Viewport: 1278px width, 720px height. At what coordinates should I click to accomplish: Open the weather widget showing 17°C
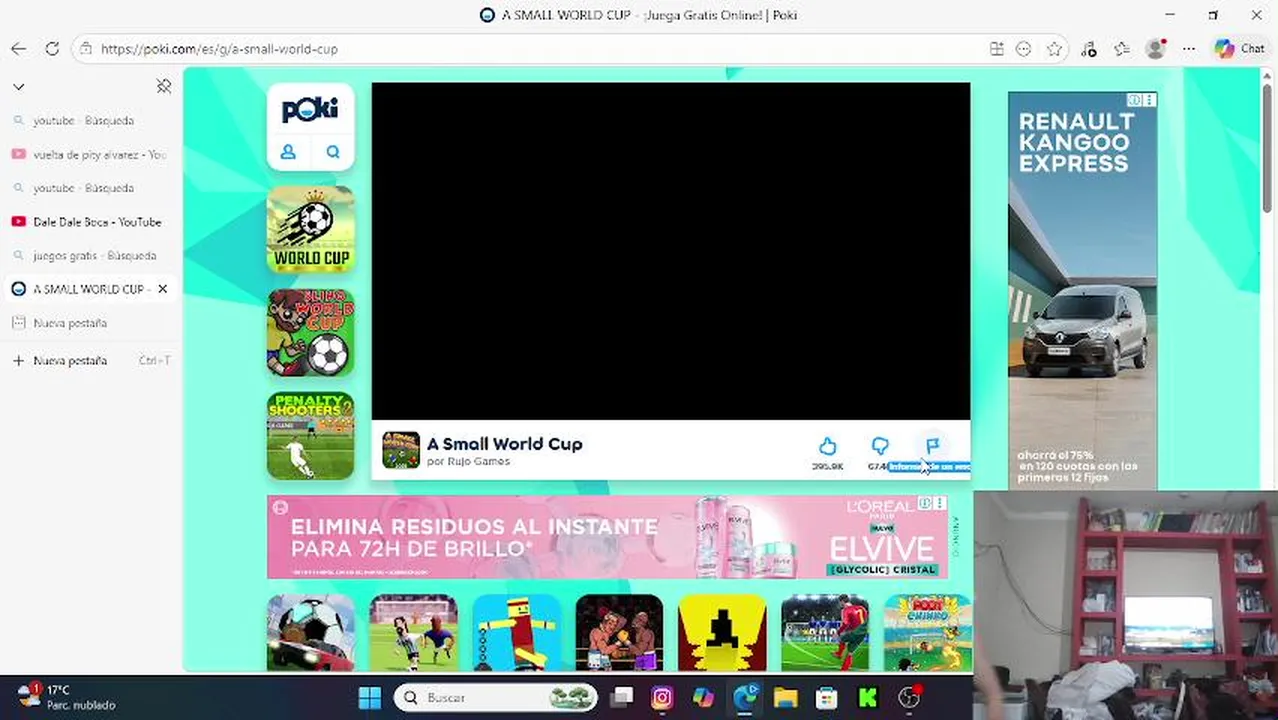pyautogui.click(x=66, y=697)
